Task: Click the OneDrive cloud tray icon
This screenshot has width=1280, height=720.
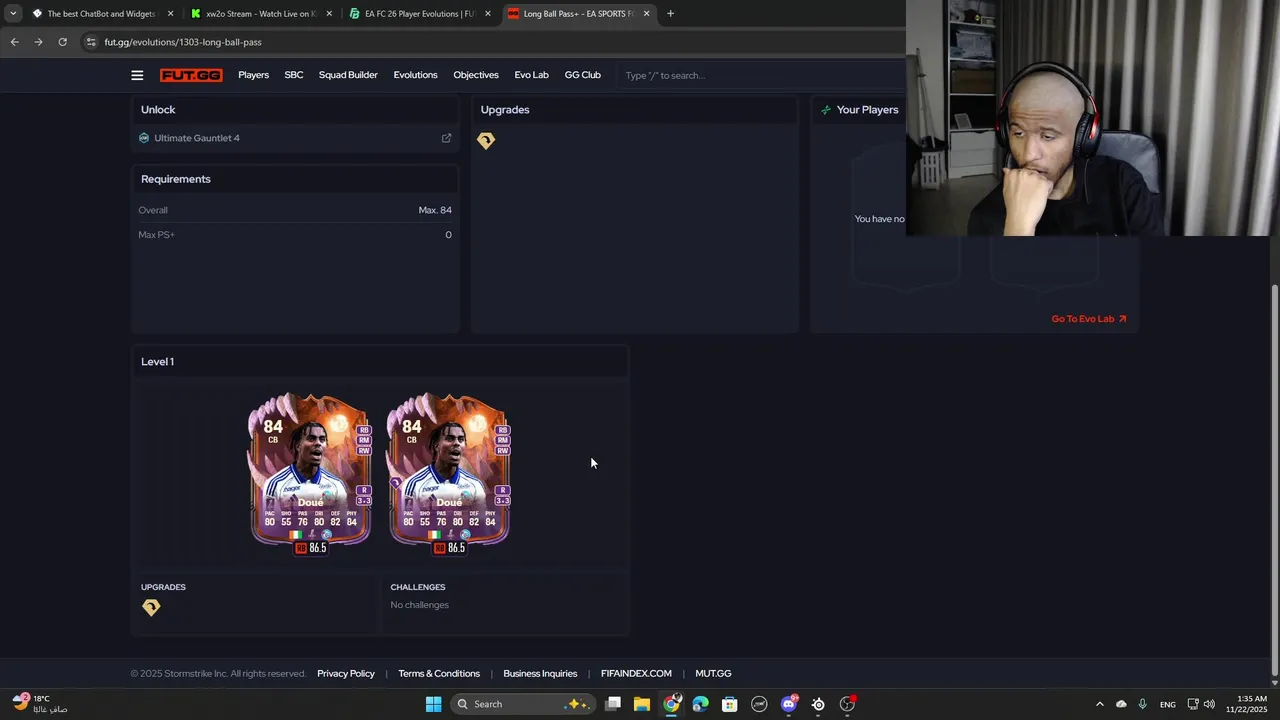Action: coord(1121,704)
